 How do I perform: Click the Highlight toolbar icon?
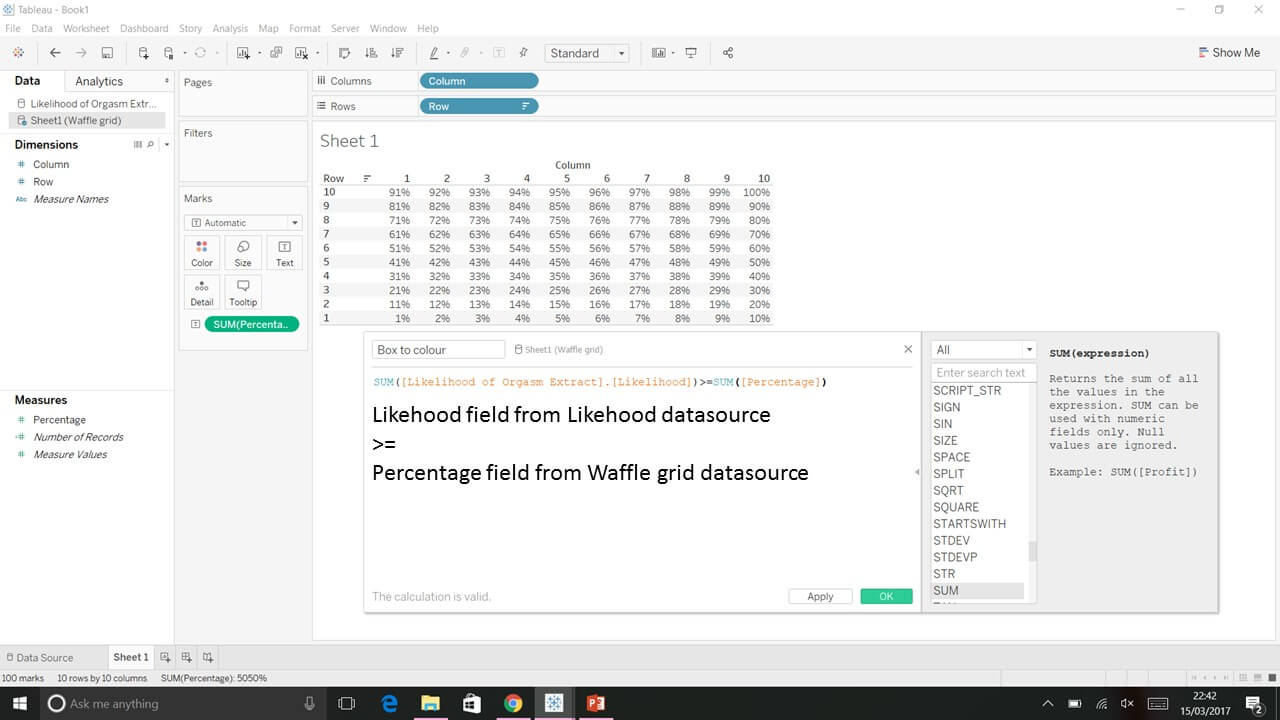point(433,52)
